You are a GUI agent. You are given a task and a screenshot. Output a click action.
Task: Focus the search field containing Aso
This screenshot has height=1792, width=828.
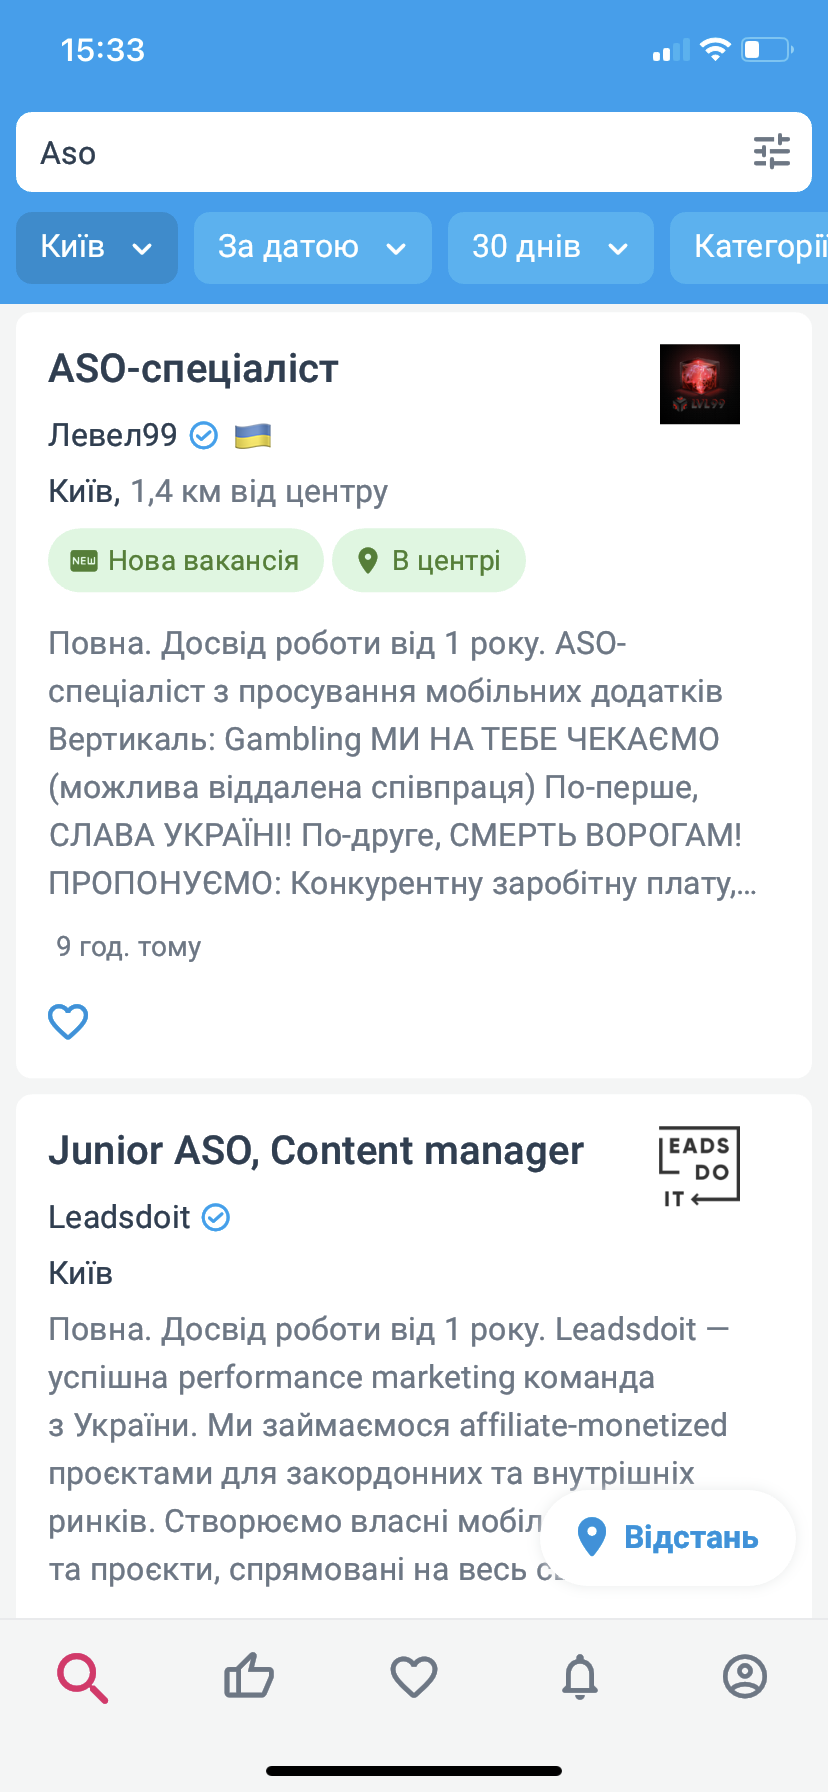(380, 152)
